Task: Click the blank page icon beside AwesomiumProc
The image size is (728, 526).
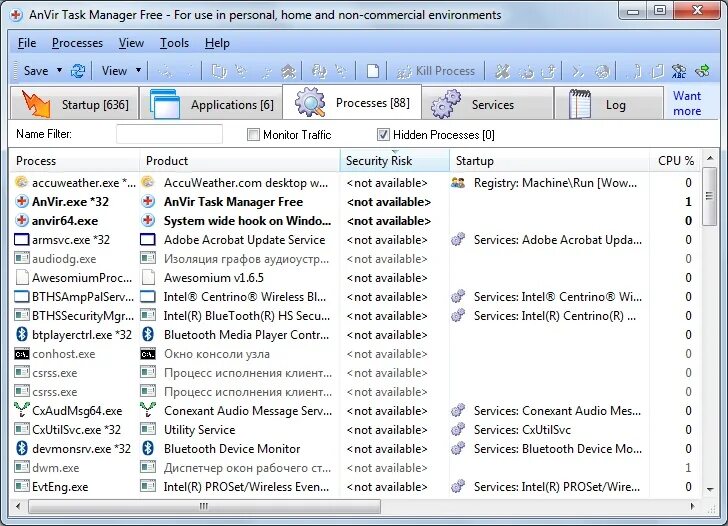Action: click(21, 277)
